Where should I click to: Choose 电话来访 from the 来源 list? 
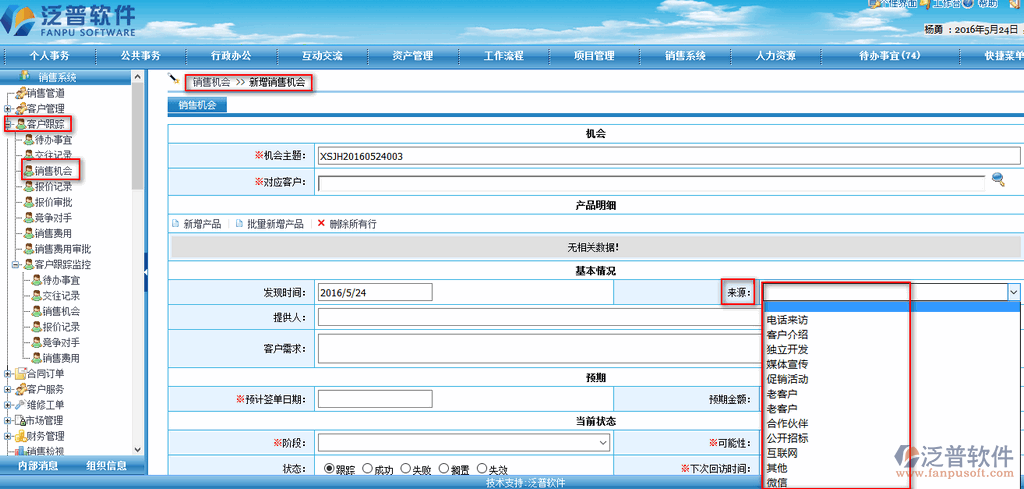[787, 320]
